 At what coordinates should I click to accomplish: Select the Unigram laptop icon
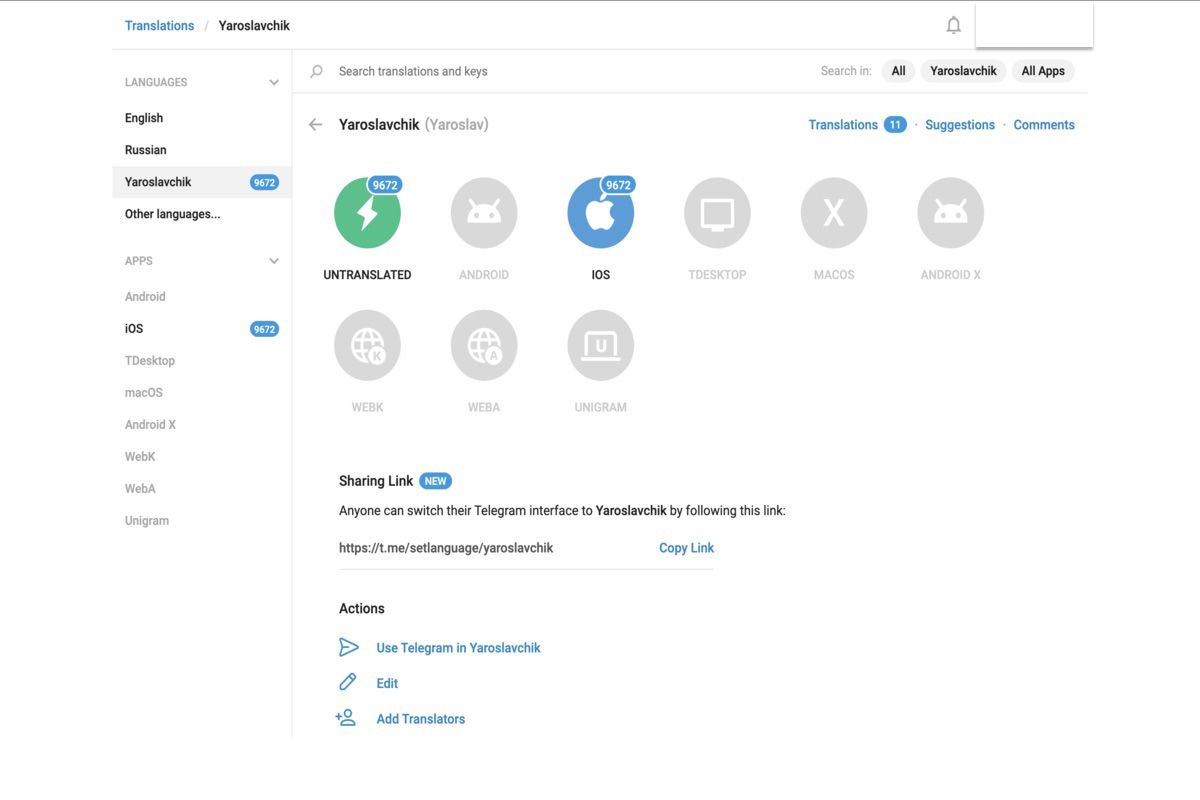click(600, 346)
